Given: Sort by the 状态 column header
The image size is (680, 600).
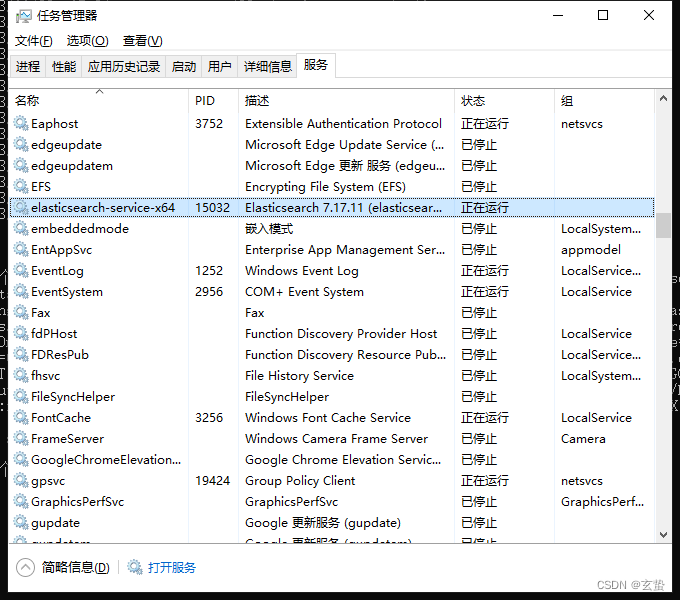Looking at the screenshot, I should 504,101.
